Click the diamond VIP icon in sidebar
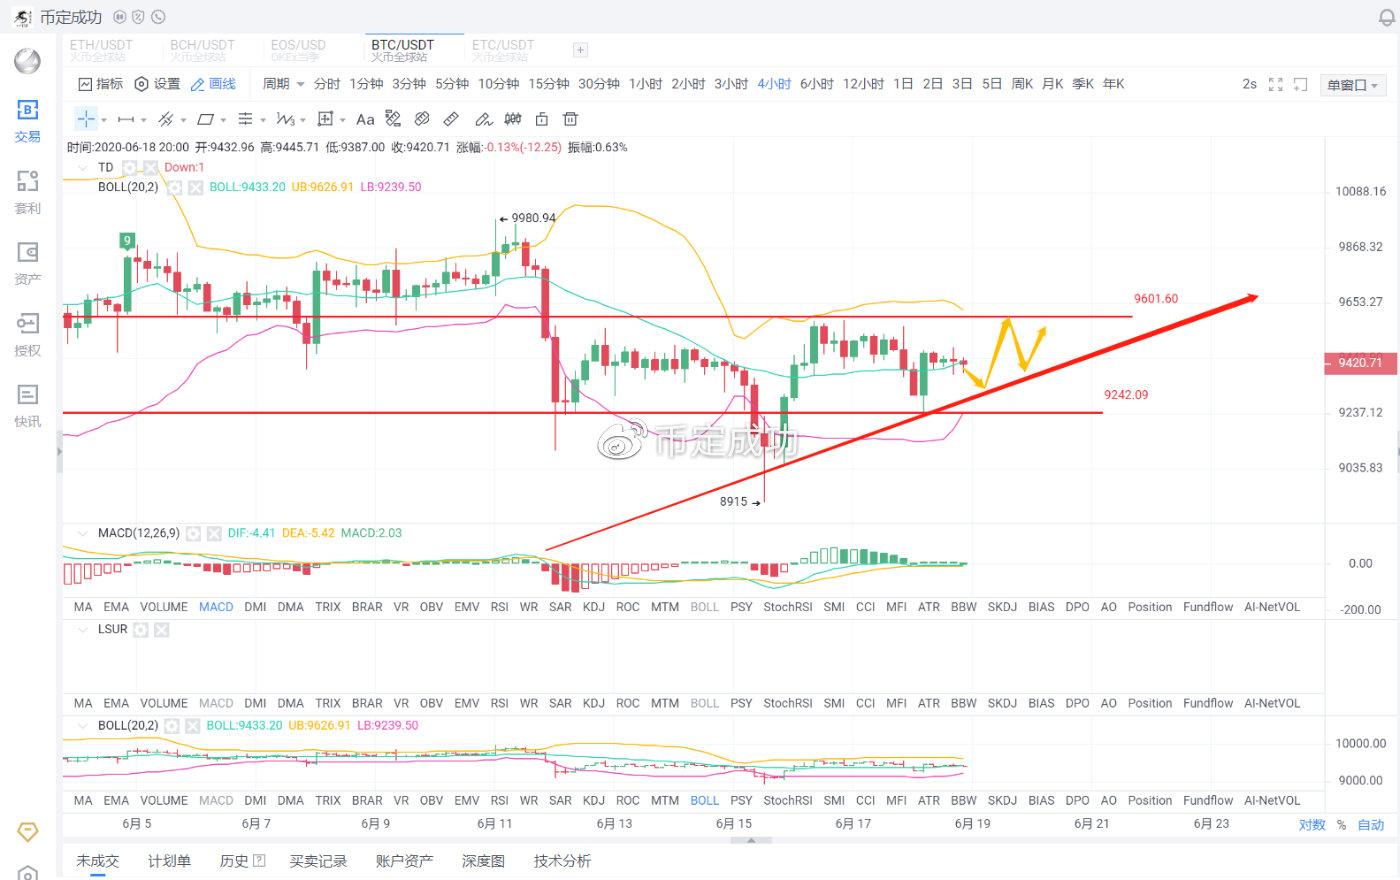The image size is (1400, 880). 27,832
